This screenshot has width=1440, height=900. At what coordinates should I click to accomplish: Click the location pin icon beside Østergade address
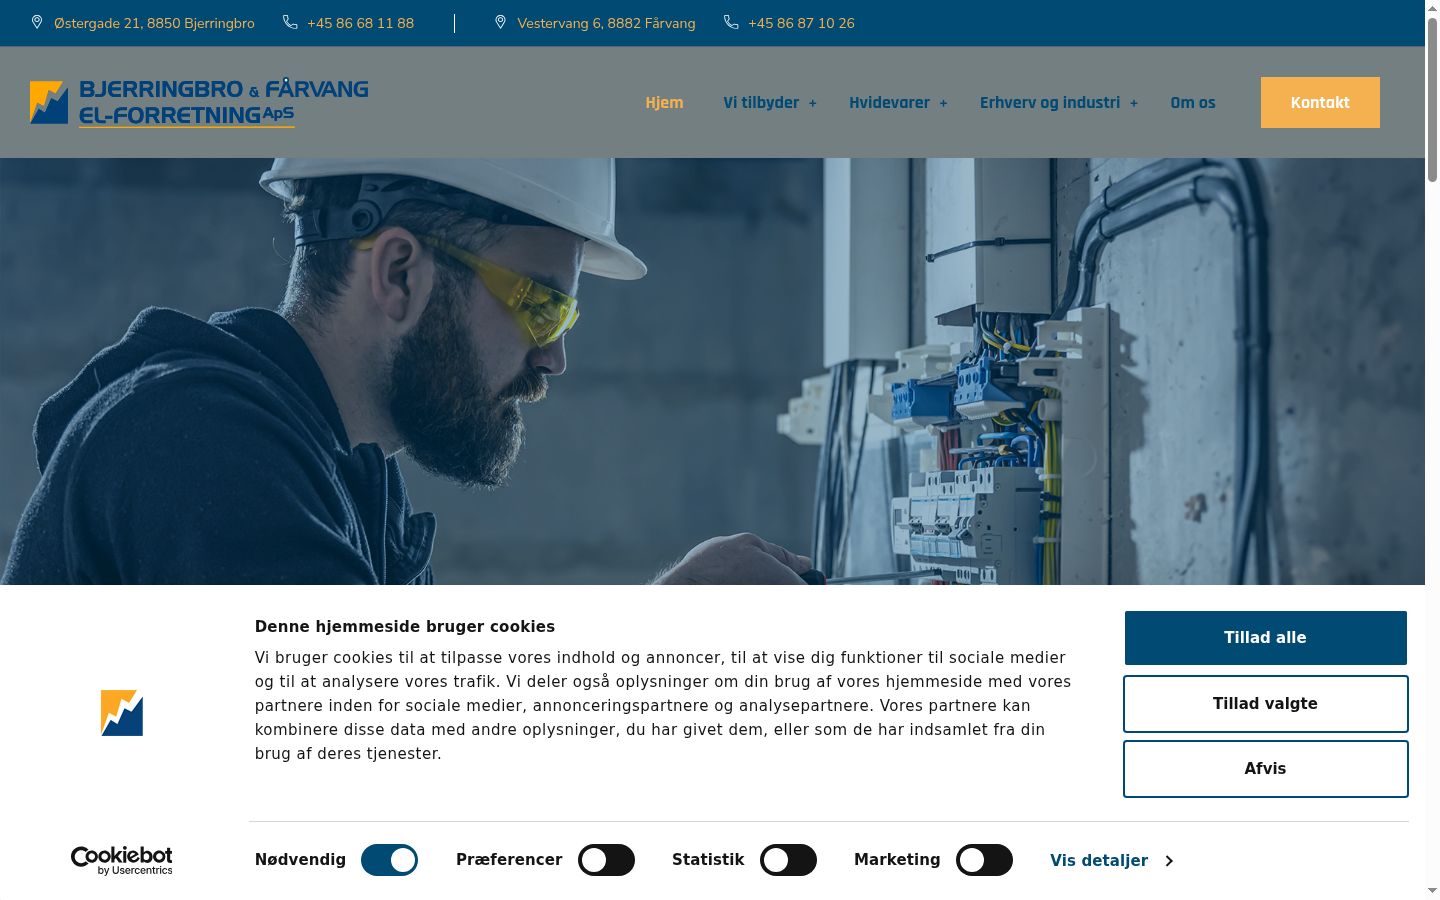[37, 22]
